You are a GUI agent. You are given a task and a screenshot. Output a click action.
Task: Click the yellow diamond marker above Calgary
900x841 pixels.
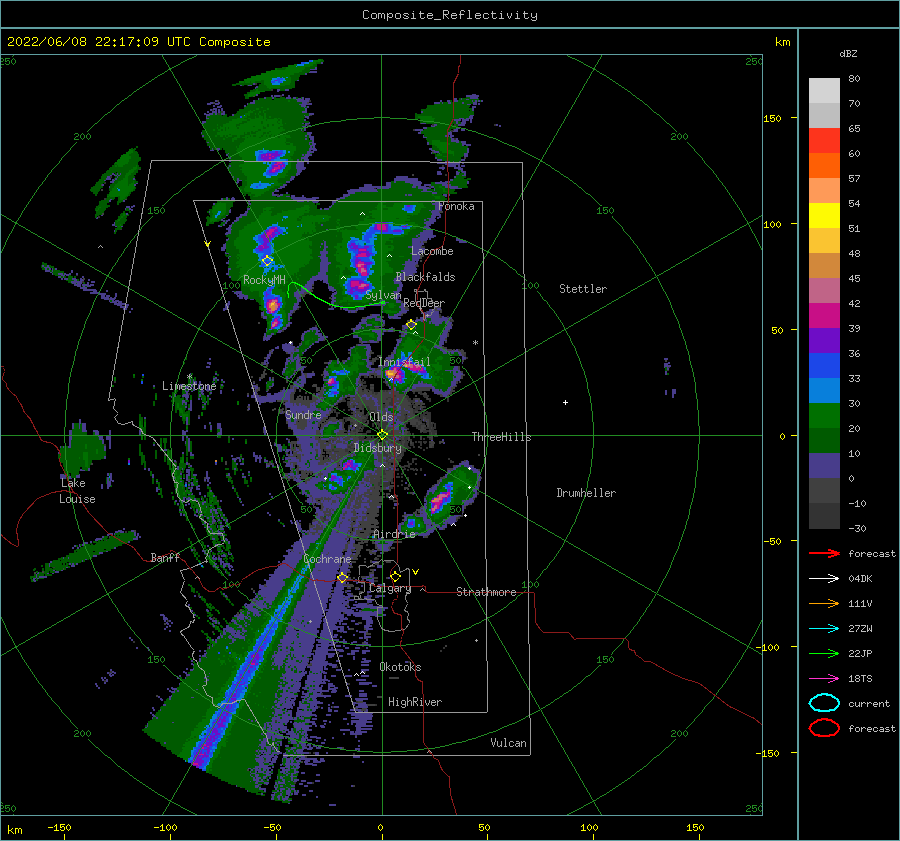[395, 576]
